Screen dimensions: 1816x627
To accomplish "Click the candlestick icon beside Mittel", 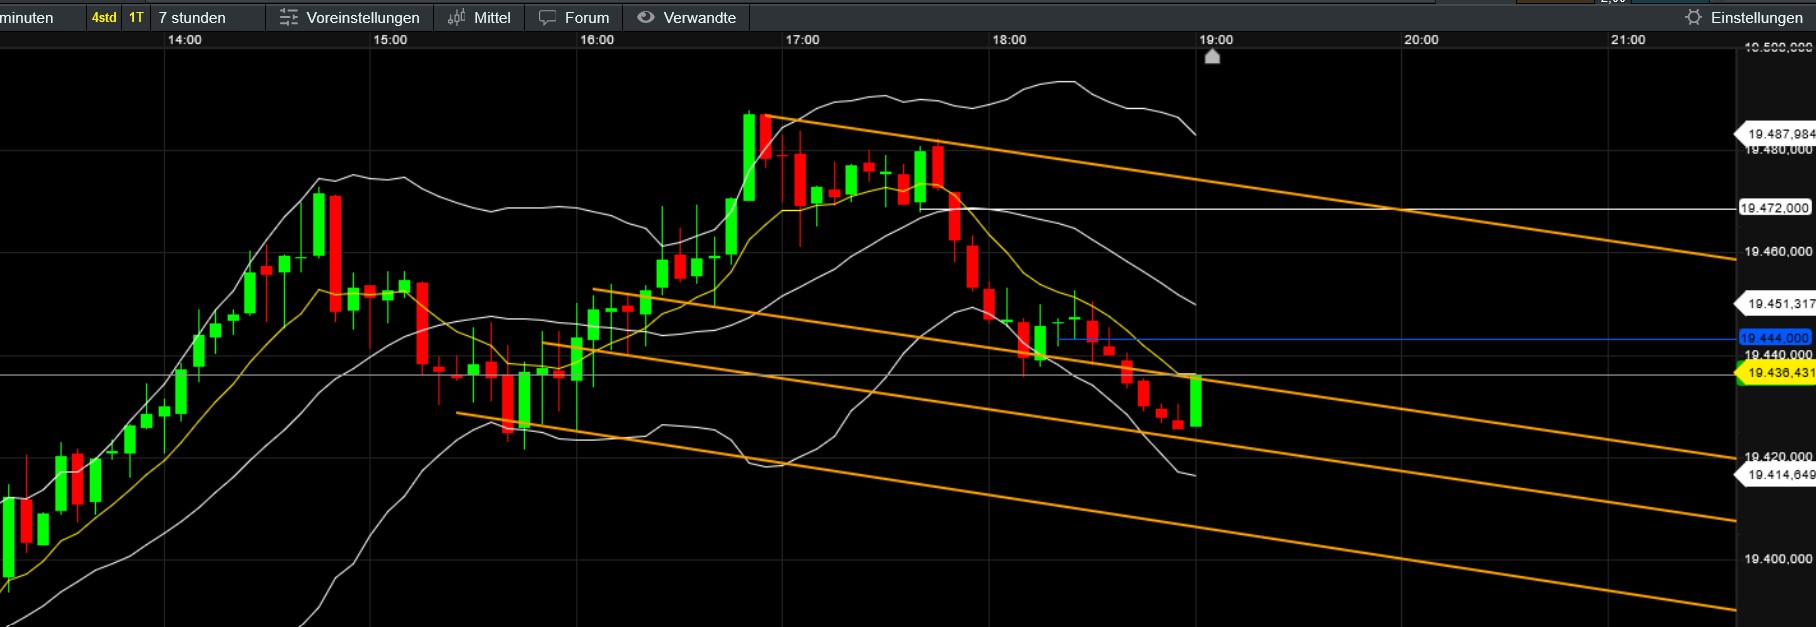I will tap(457, 17).
